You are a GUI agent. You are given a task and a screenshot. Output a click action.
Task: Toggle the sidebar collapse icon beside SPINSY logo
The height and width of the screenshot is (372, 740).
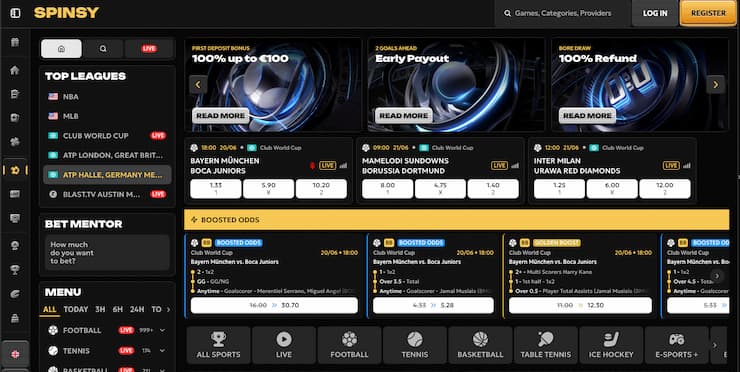coord(15,13)
